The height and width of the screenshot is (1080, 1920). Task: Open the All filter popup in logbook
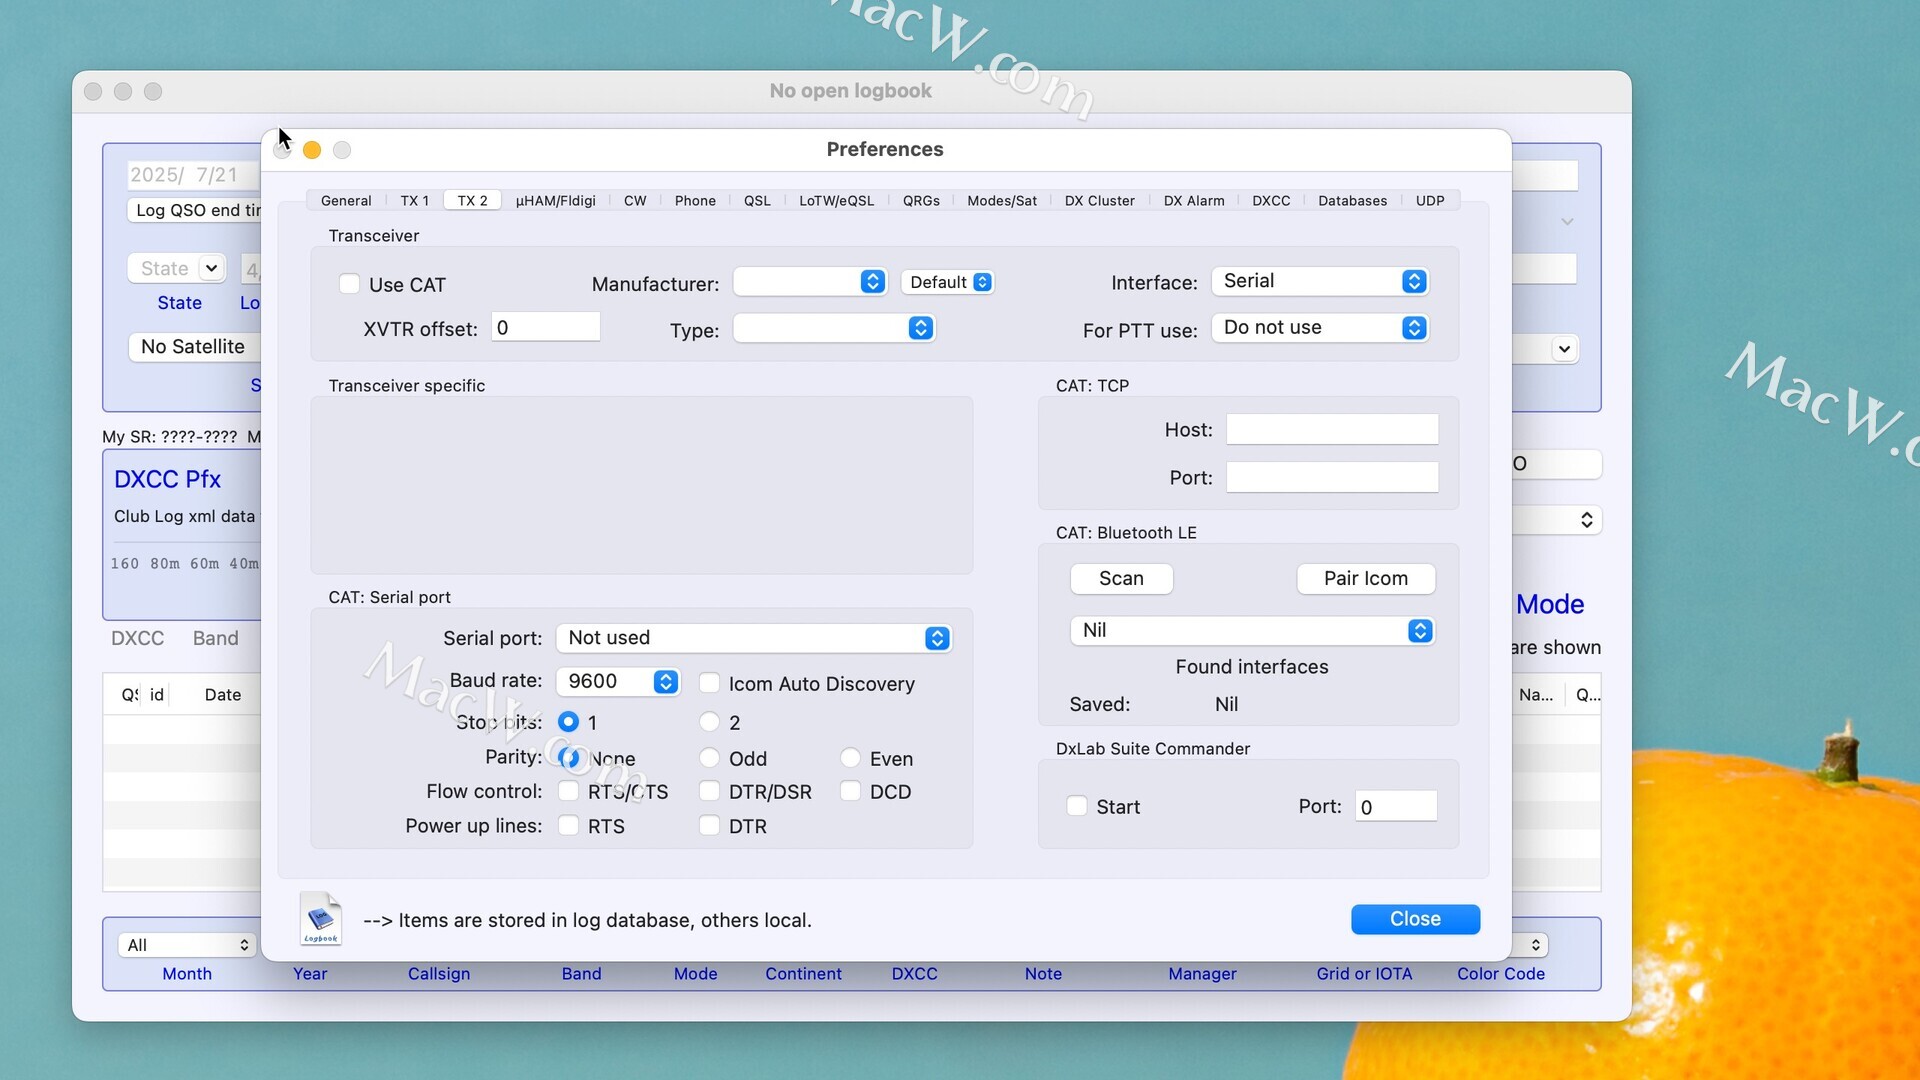(186, 945)
